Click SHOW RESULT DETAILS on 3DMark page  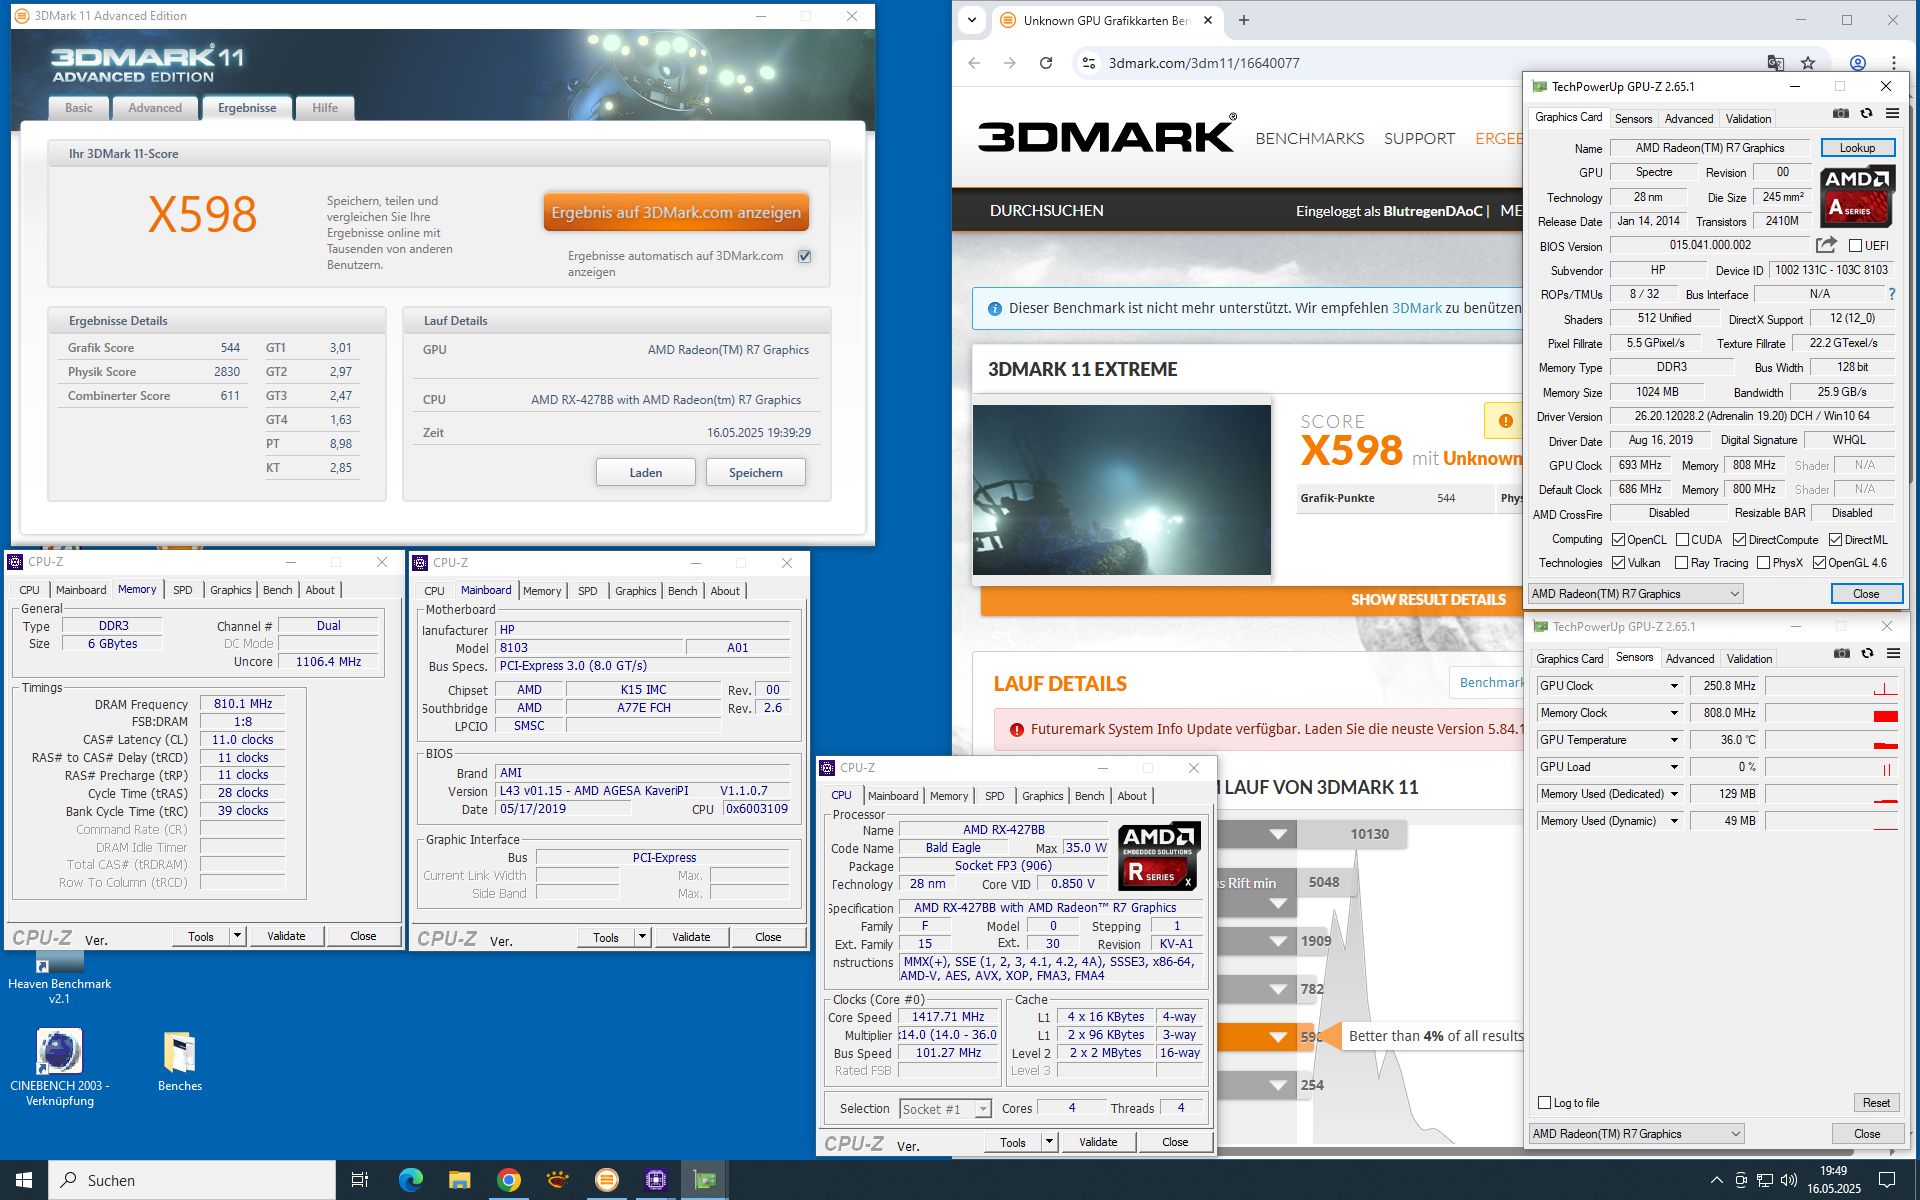[1428, 600]
